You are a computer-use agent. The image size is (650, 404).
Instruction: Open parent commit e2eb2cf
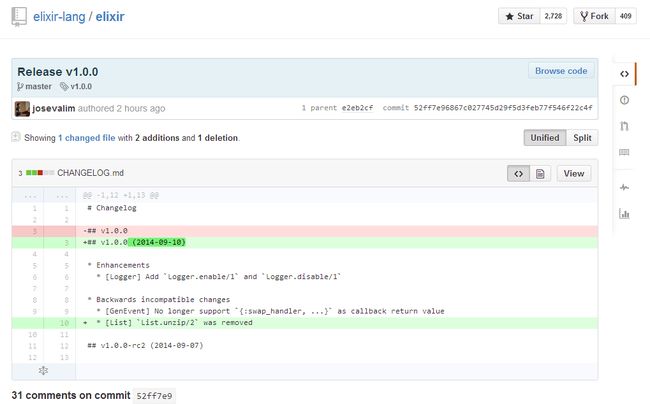[x=357, y=108]
